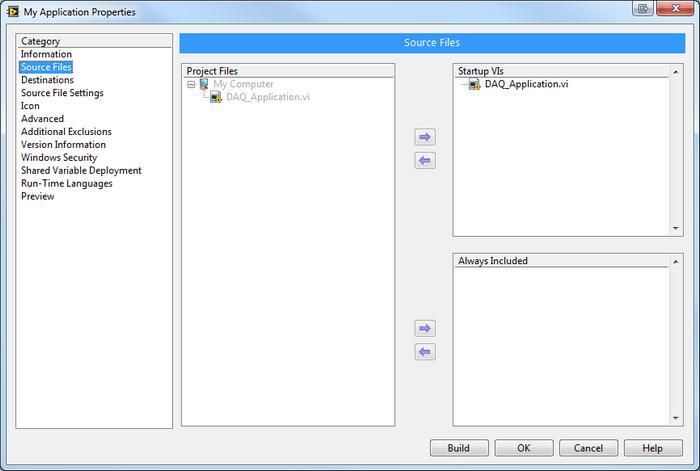Open the Shared Variable Deployment category

coord(81,171)
